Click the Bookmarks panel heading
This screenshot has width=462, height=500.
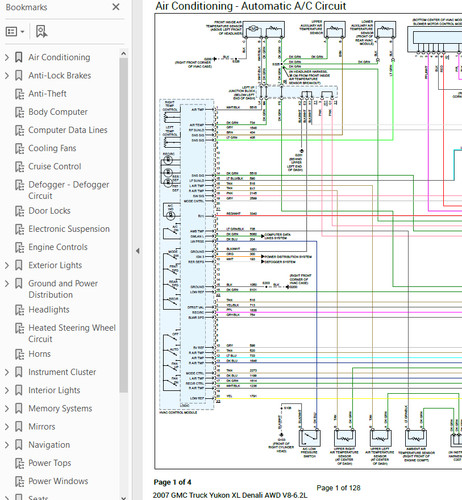[x=26, y=7]
